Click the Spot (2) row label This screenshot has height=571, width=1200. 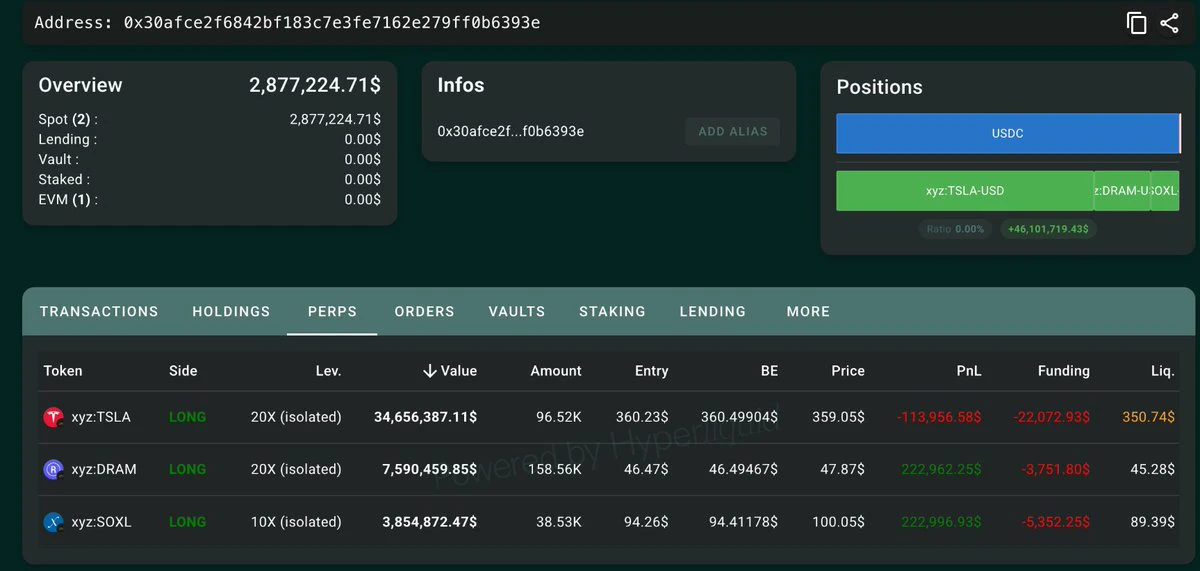(x=68, y=119)
